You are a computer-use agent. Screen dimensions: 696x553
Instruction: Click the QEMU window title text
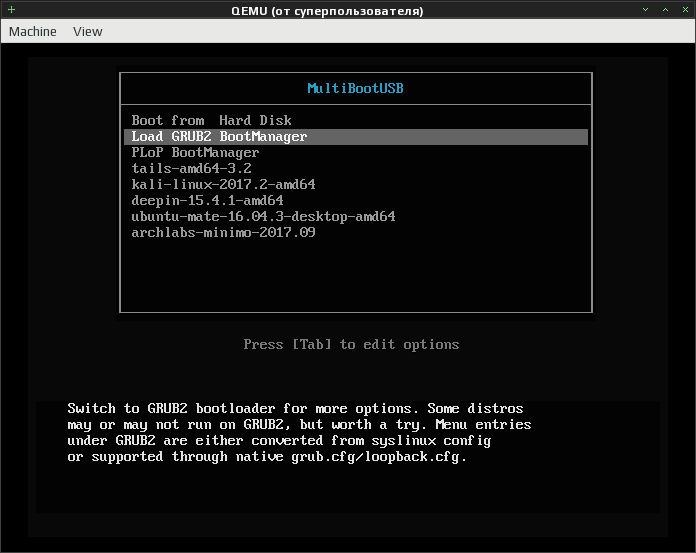(x=327, y=11)
